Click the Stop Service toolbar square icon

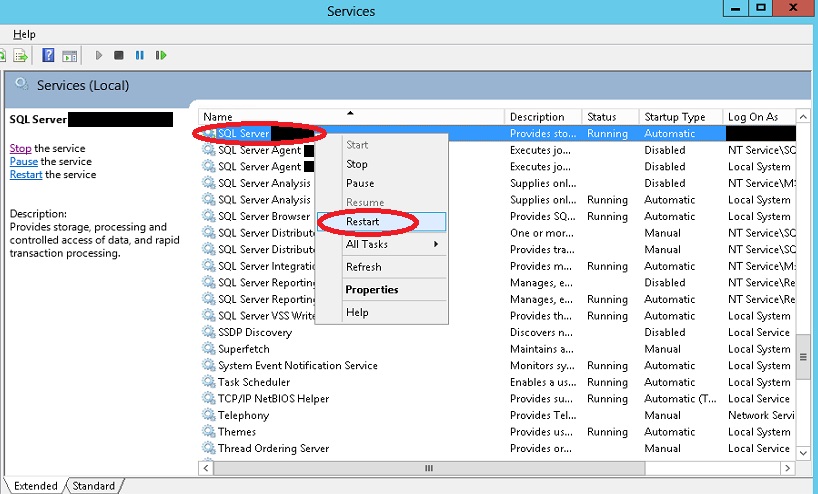pyautogui.click(x=119, y=55)
